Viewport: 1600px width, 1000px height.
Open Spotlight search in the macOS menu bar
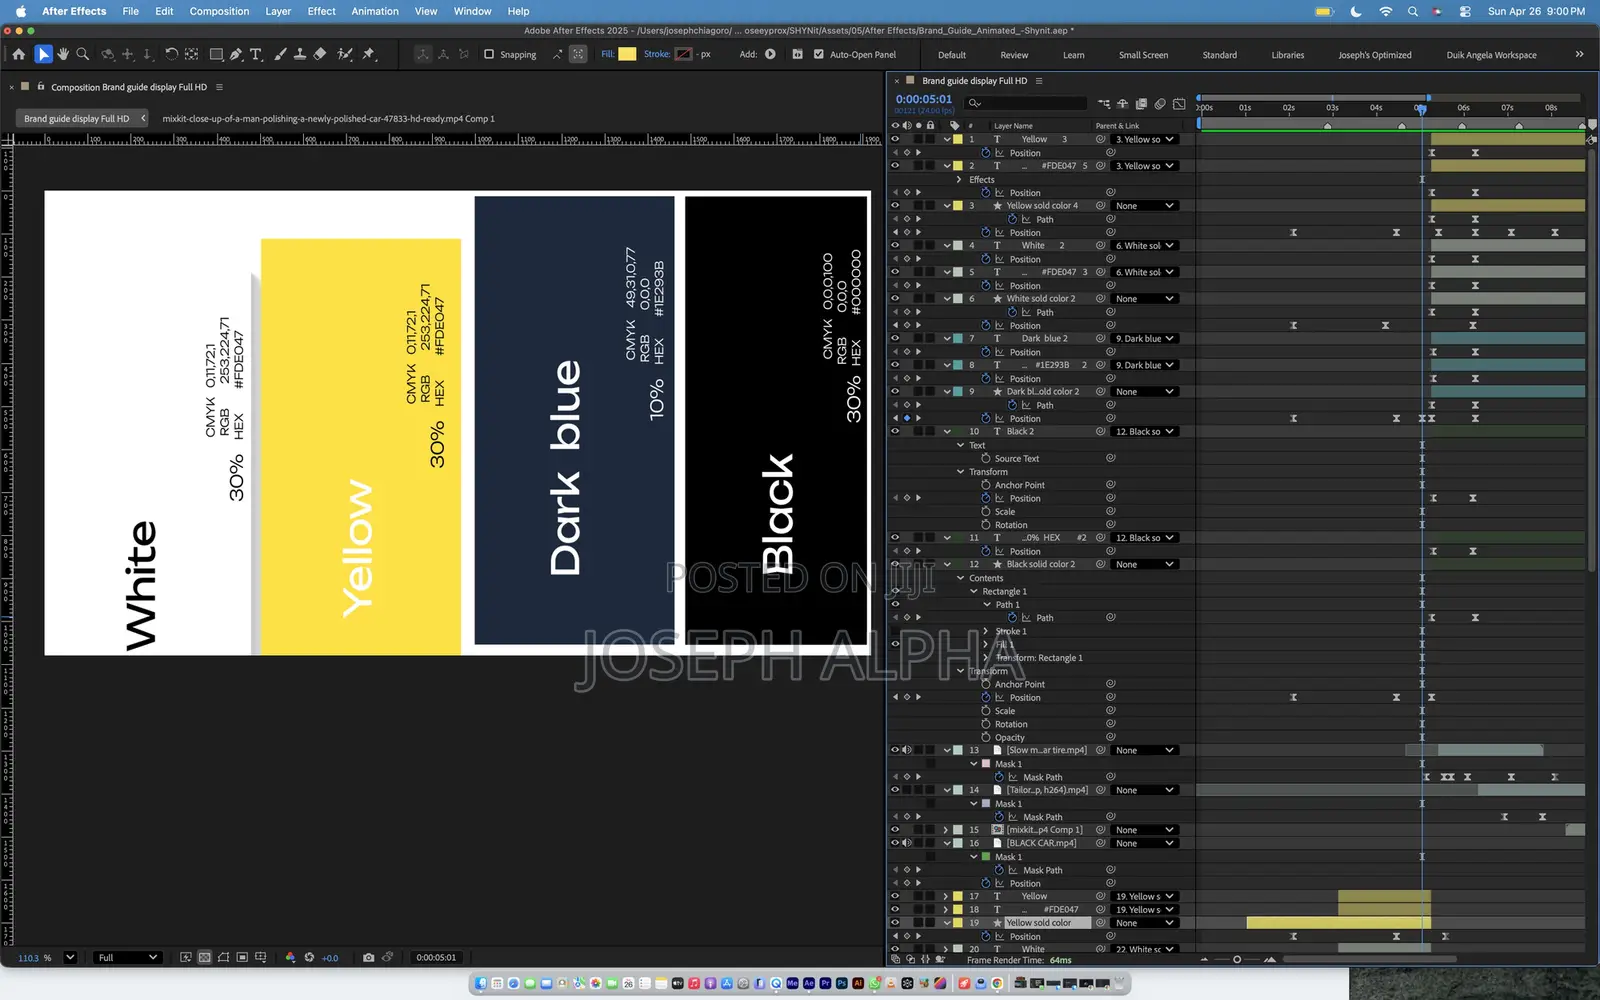click(1413, 11)
